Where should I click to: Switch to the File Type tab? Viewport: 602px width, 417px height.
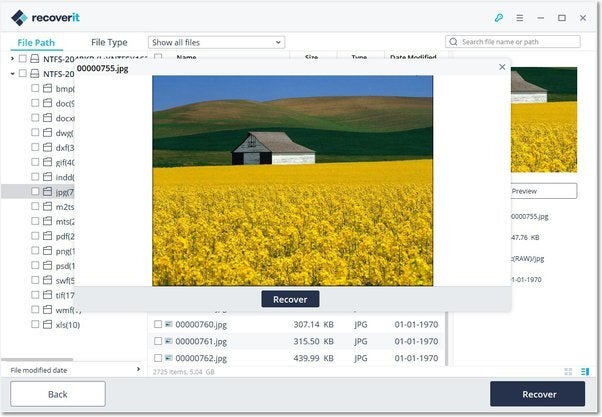109,43
